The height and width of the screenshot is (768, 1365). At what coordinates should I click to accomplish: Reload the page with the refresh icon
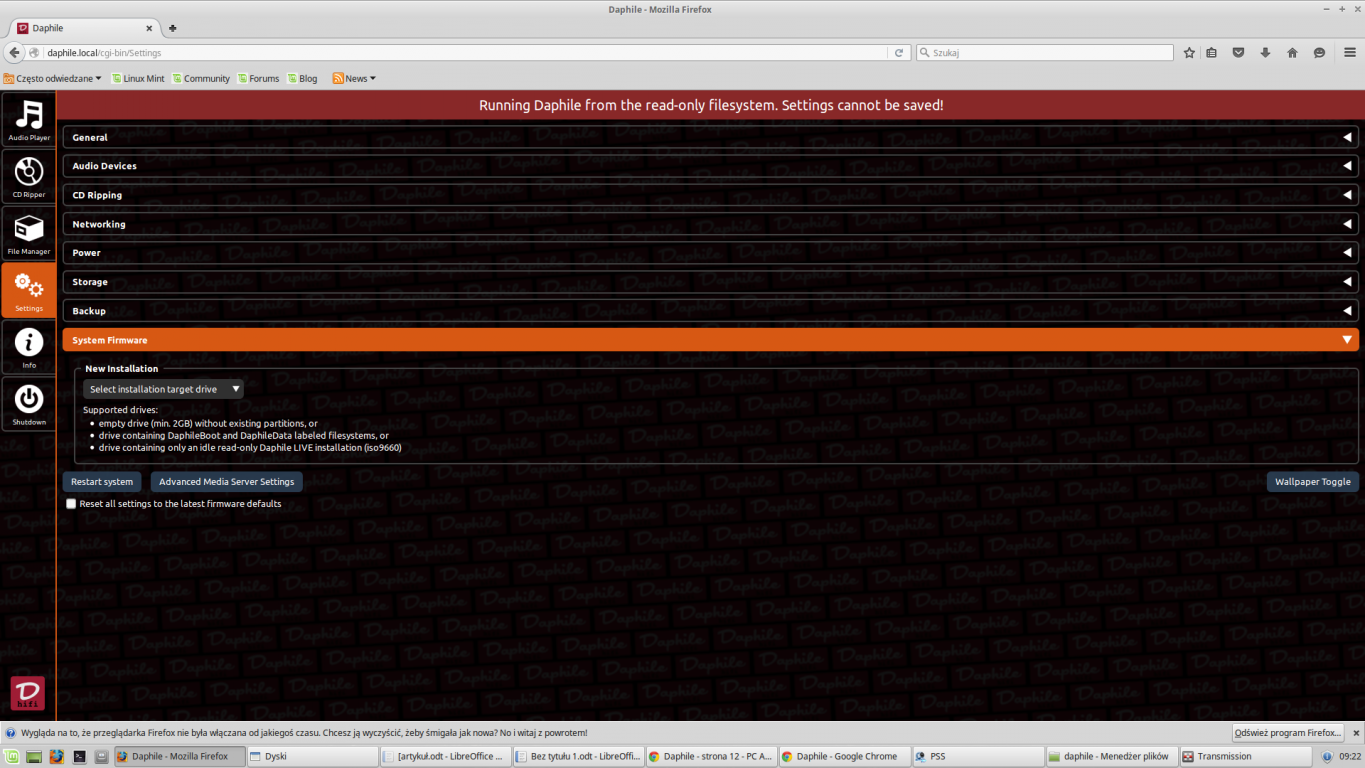(899, 53)
